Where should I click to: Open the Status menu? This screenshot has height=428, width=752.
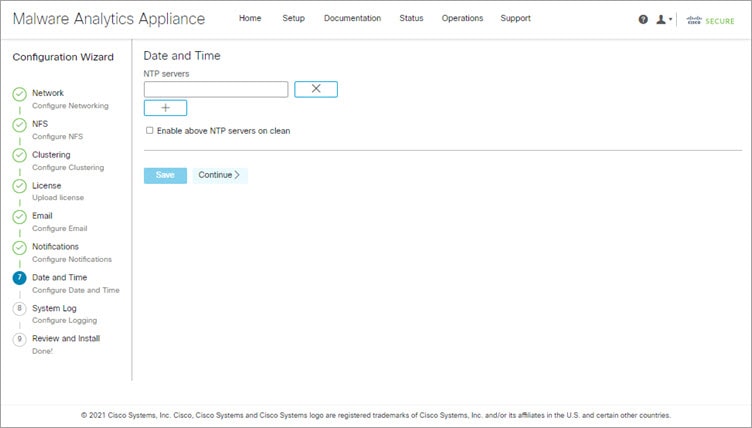tap(411, 18)
